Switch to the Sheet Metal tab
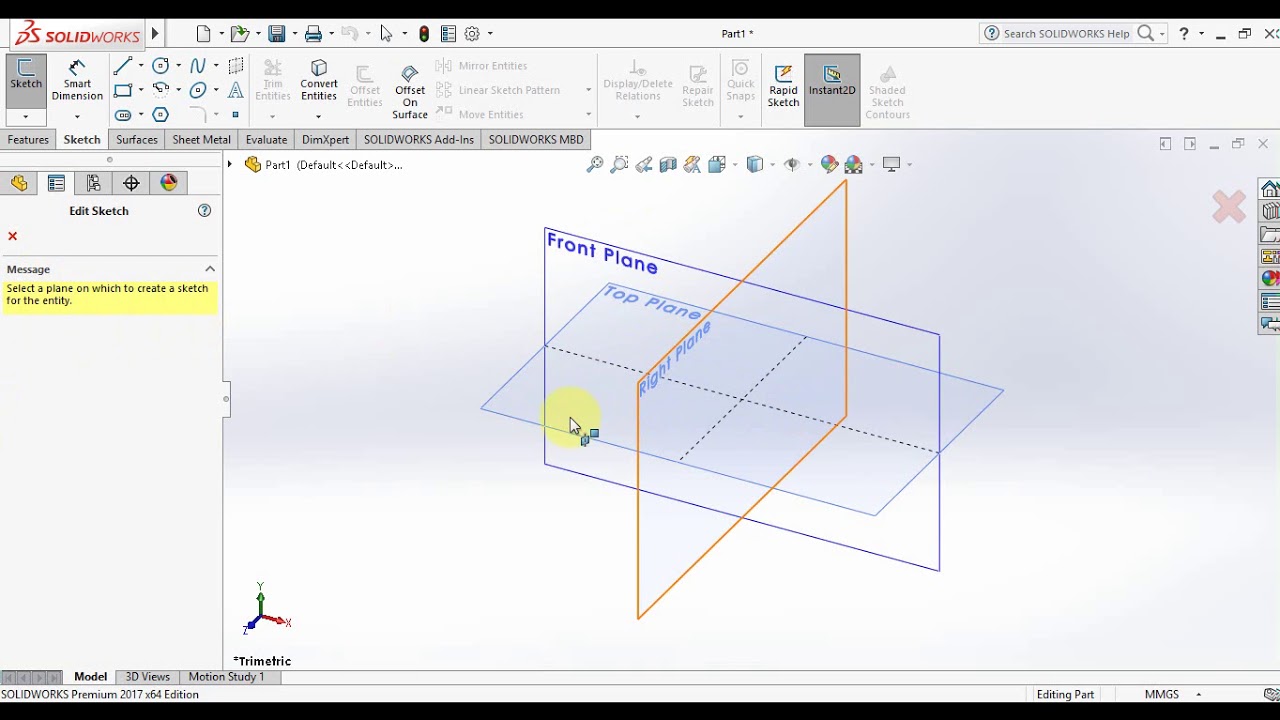Screen dimensions: 1280x720 pyautogui.click(x=201, y=140)
